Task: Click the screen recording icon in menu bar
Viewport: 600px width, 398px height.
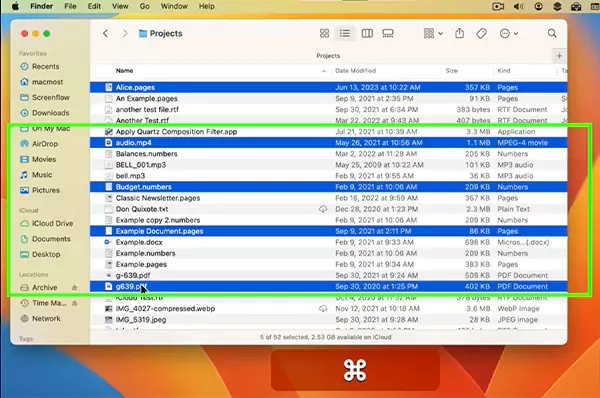Action: tap(498, 7)
